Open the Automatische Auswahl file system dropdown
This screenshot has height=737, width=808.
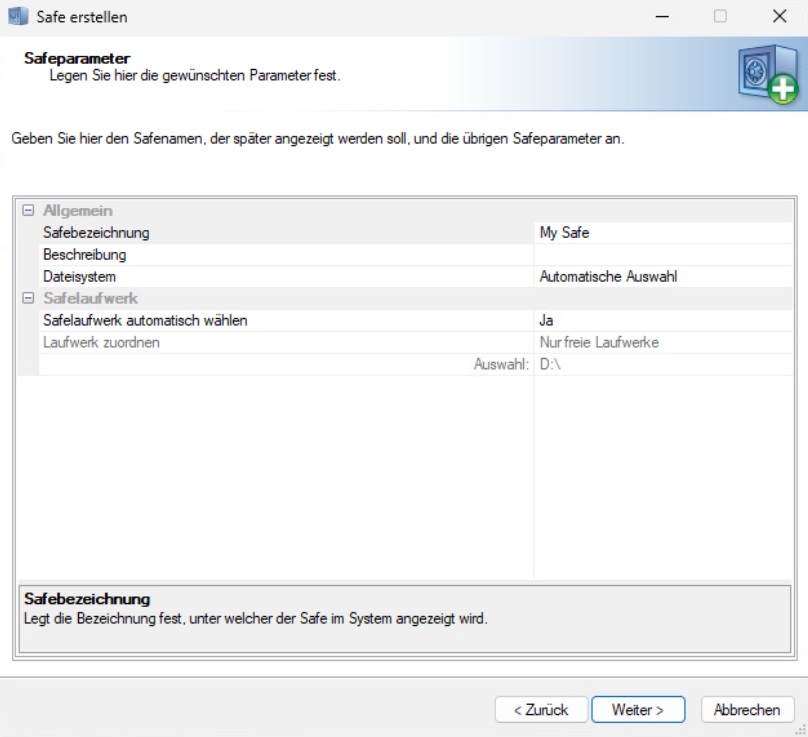click(x=660, y=277)
